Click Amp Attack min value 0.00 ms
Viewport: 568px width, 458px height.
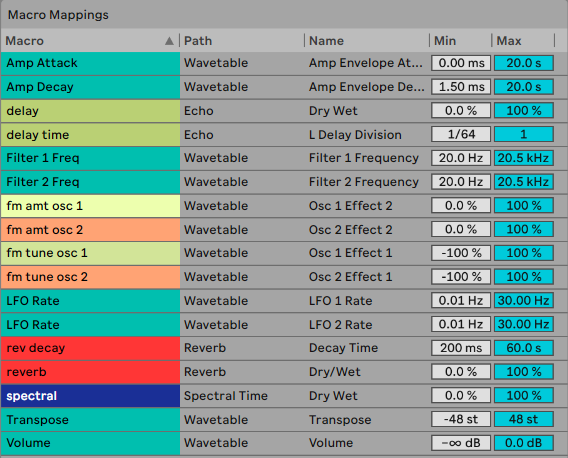[461, 63]
